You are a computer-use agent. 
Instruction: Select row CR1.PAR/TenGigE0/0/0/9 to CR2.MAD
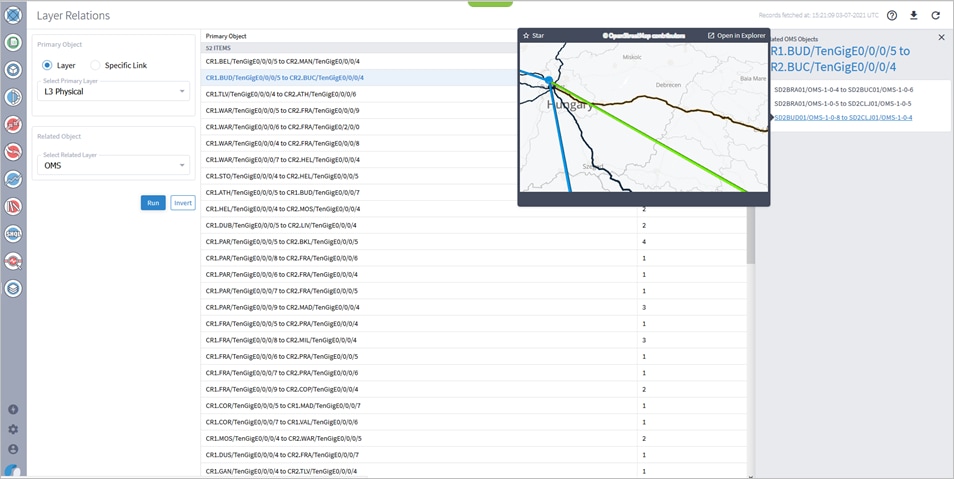click(473, 307)
